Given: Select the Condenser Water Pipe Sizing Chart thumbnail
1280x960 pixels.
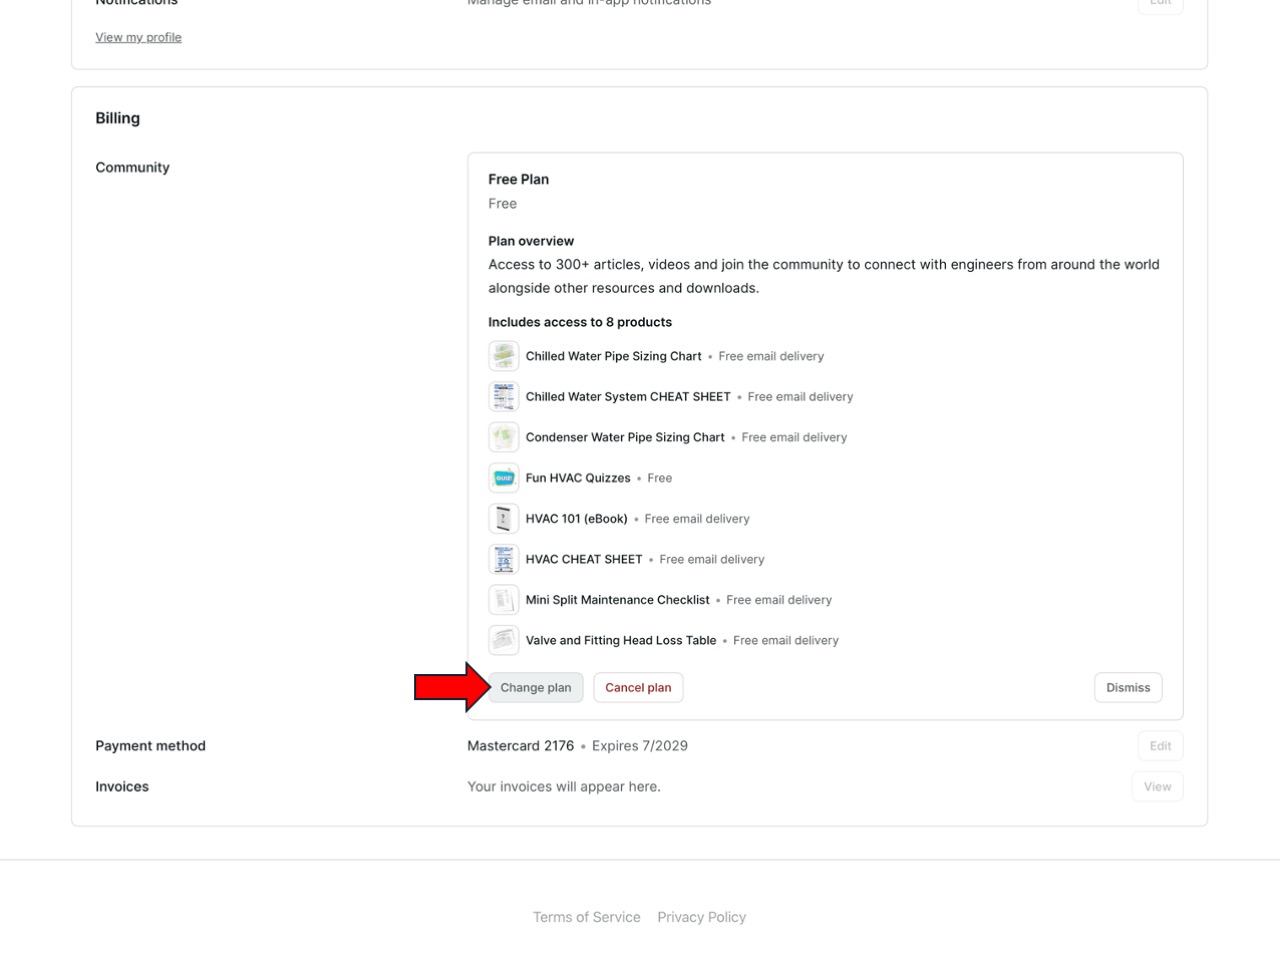Looking at the screenshot, I should pos(503,437).
